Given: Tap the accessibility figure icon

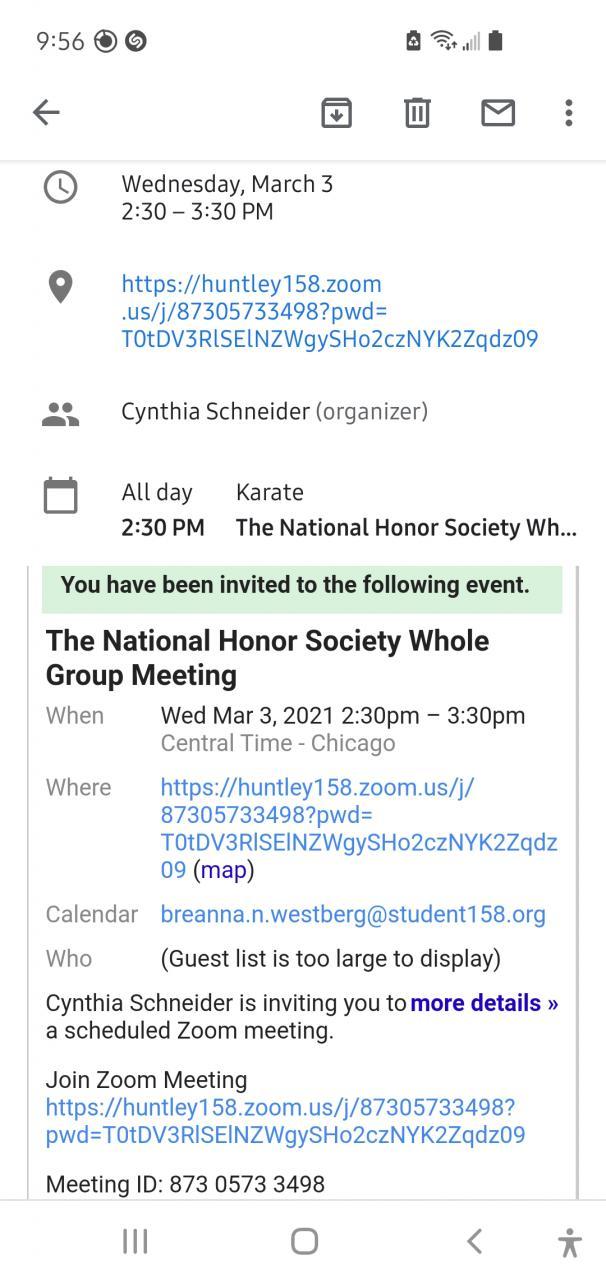Looking at the screenshot, I should (569, 1242).
